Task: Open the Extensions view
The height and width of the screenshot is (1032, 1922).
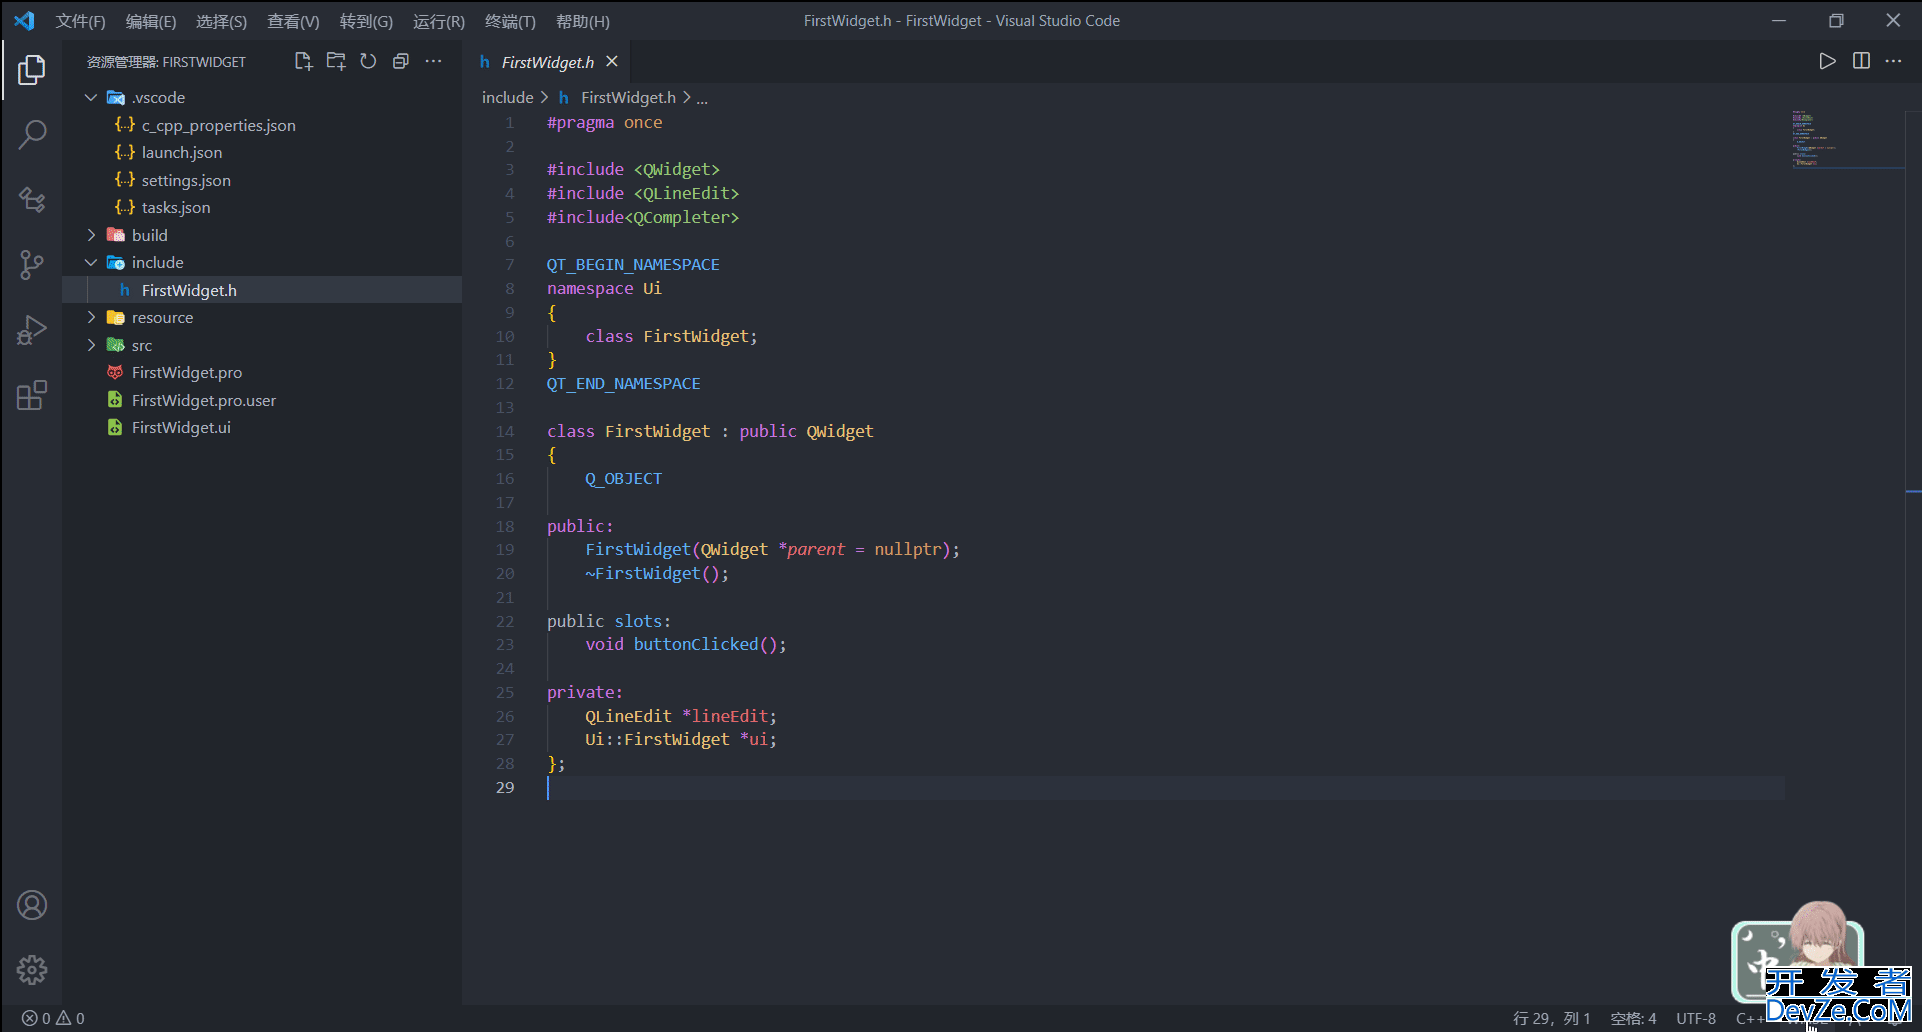Action: click(x=32, y=395)
